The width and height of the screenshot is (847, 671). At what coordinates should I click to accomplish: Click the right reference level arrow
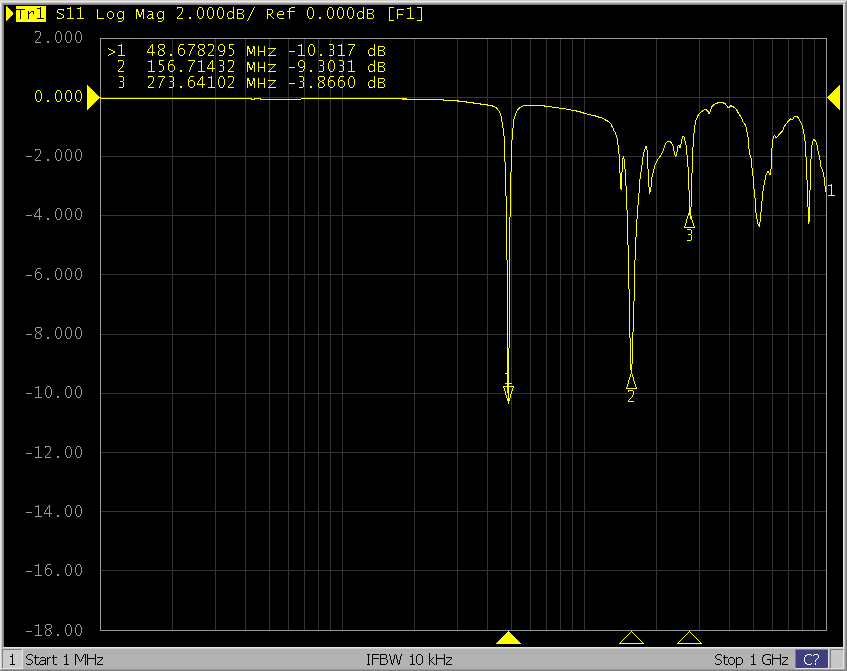click(833, 96)
